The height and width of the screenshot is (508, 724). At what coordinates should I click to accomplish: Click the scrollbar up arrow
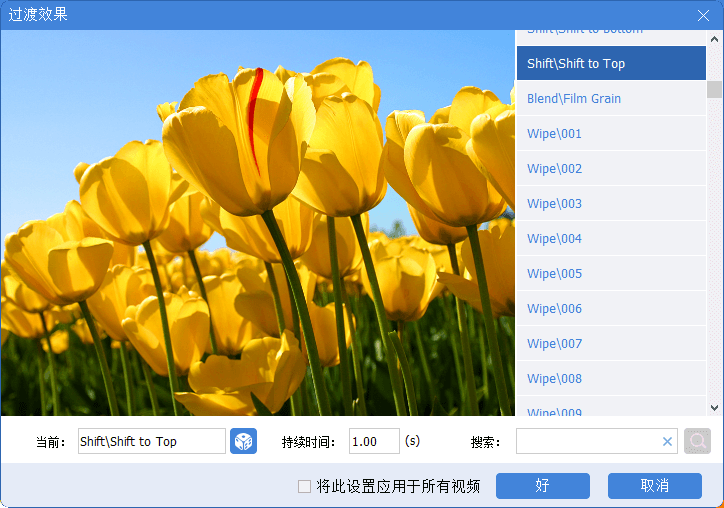pos(714,39)
